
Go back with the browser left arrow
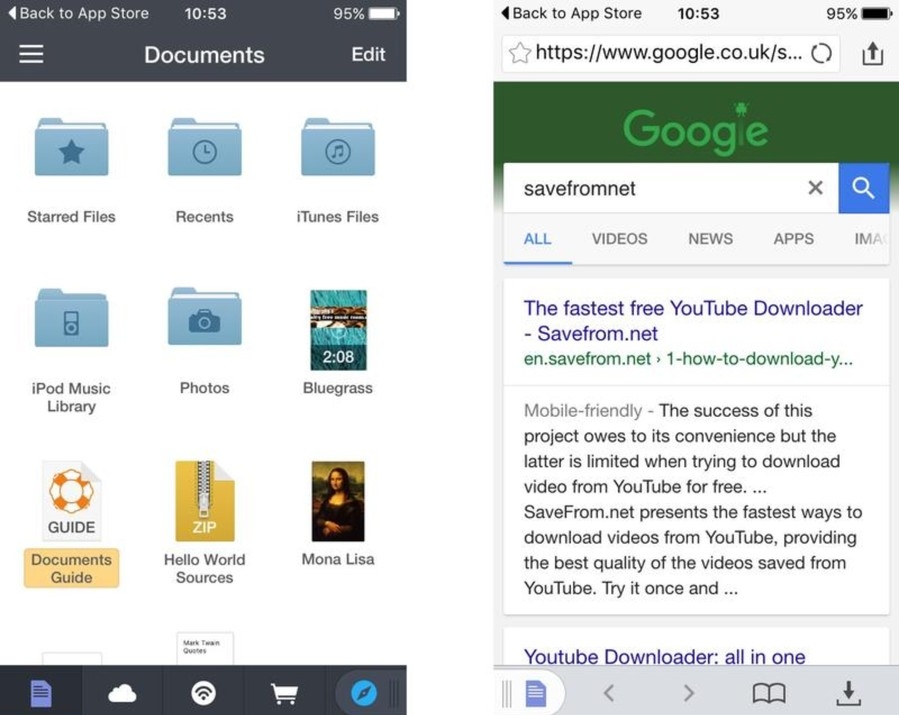click(609, 693)
